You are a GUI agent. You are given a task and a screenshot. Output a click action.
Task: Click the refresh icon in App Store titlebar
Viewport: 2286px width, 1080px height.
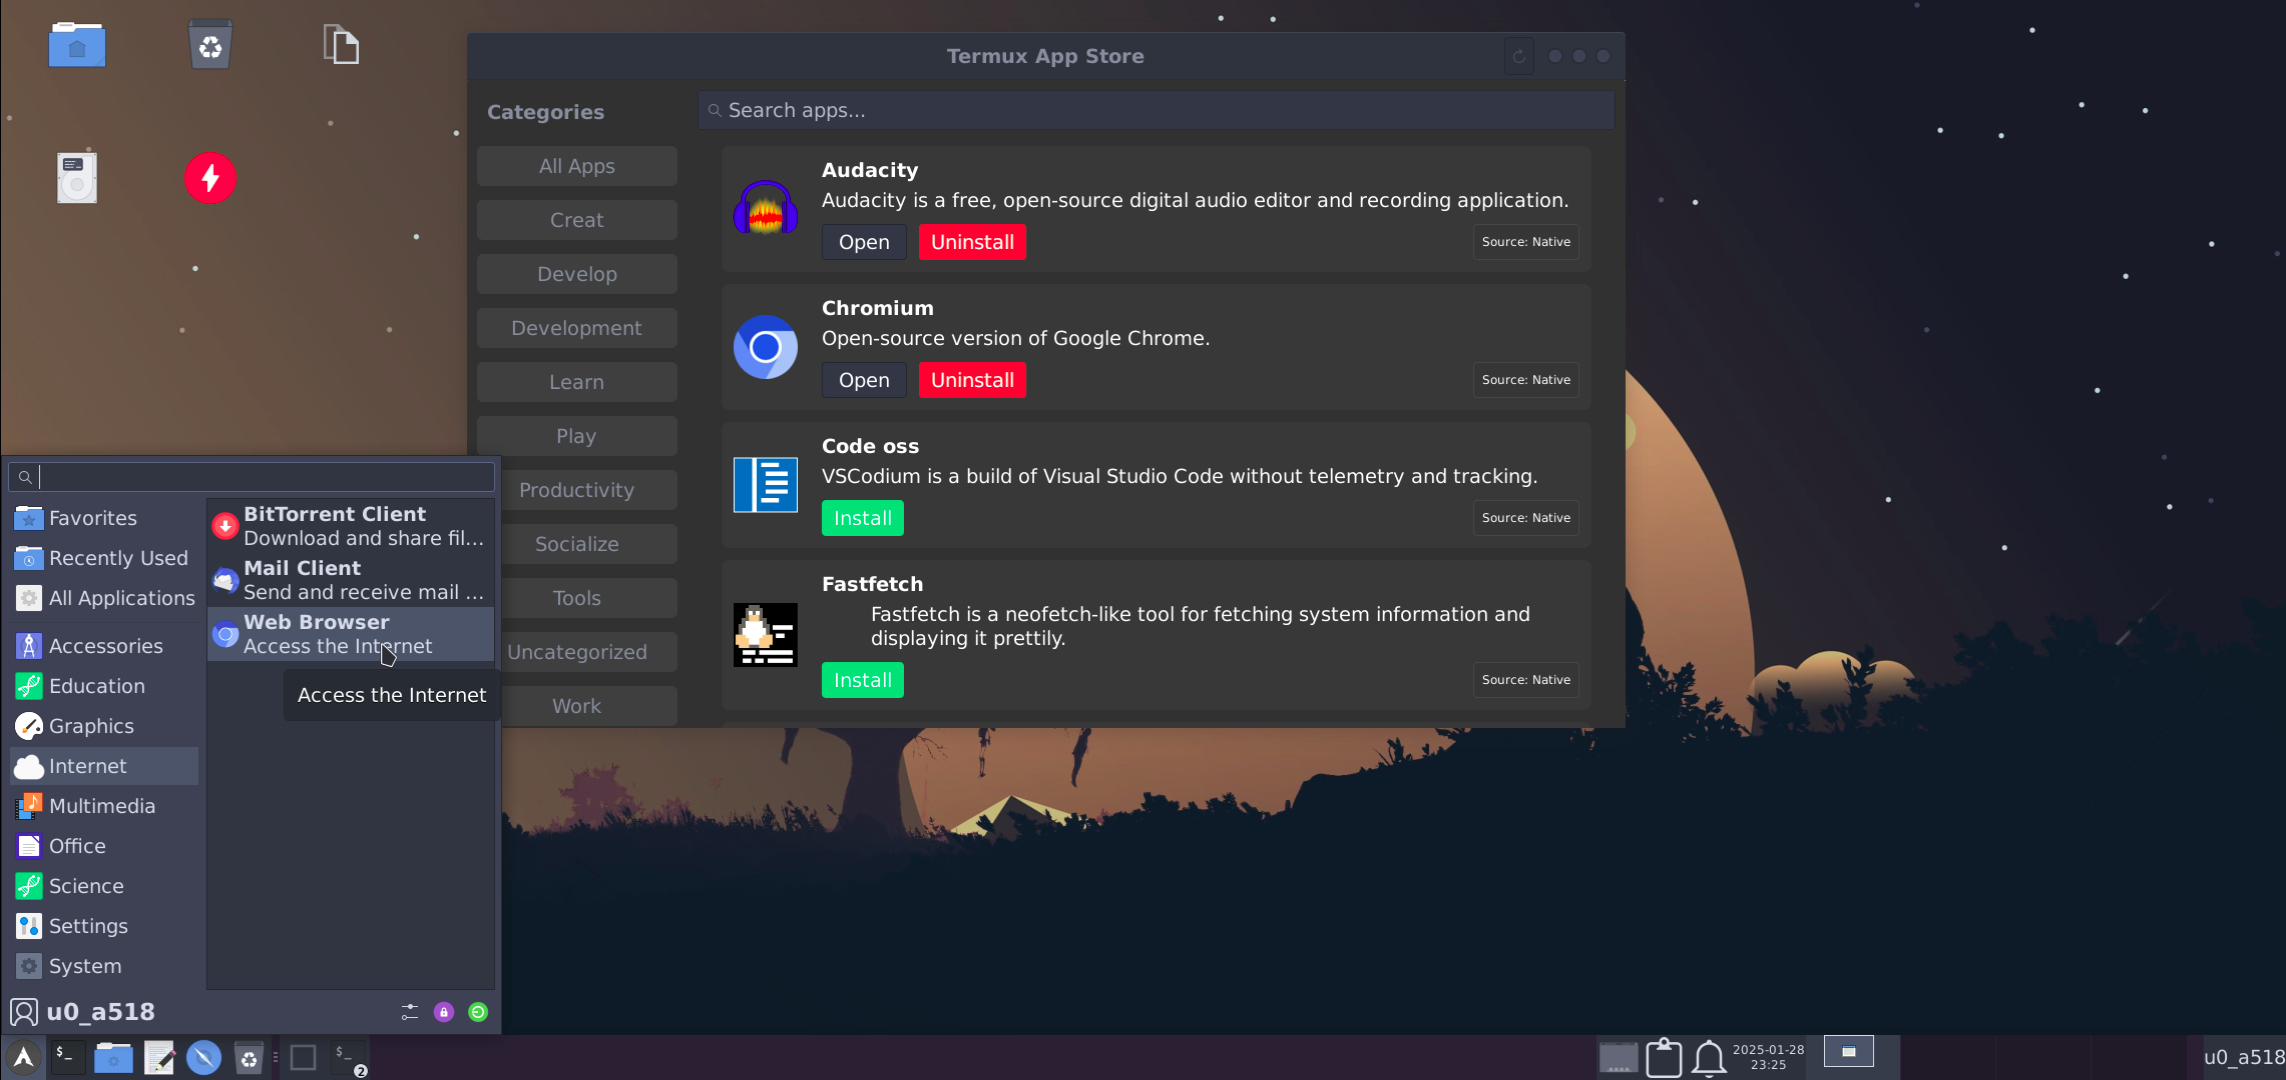(1518, 56)
